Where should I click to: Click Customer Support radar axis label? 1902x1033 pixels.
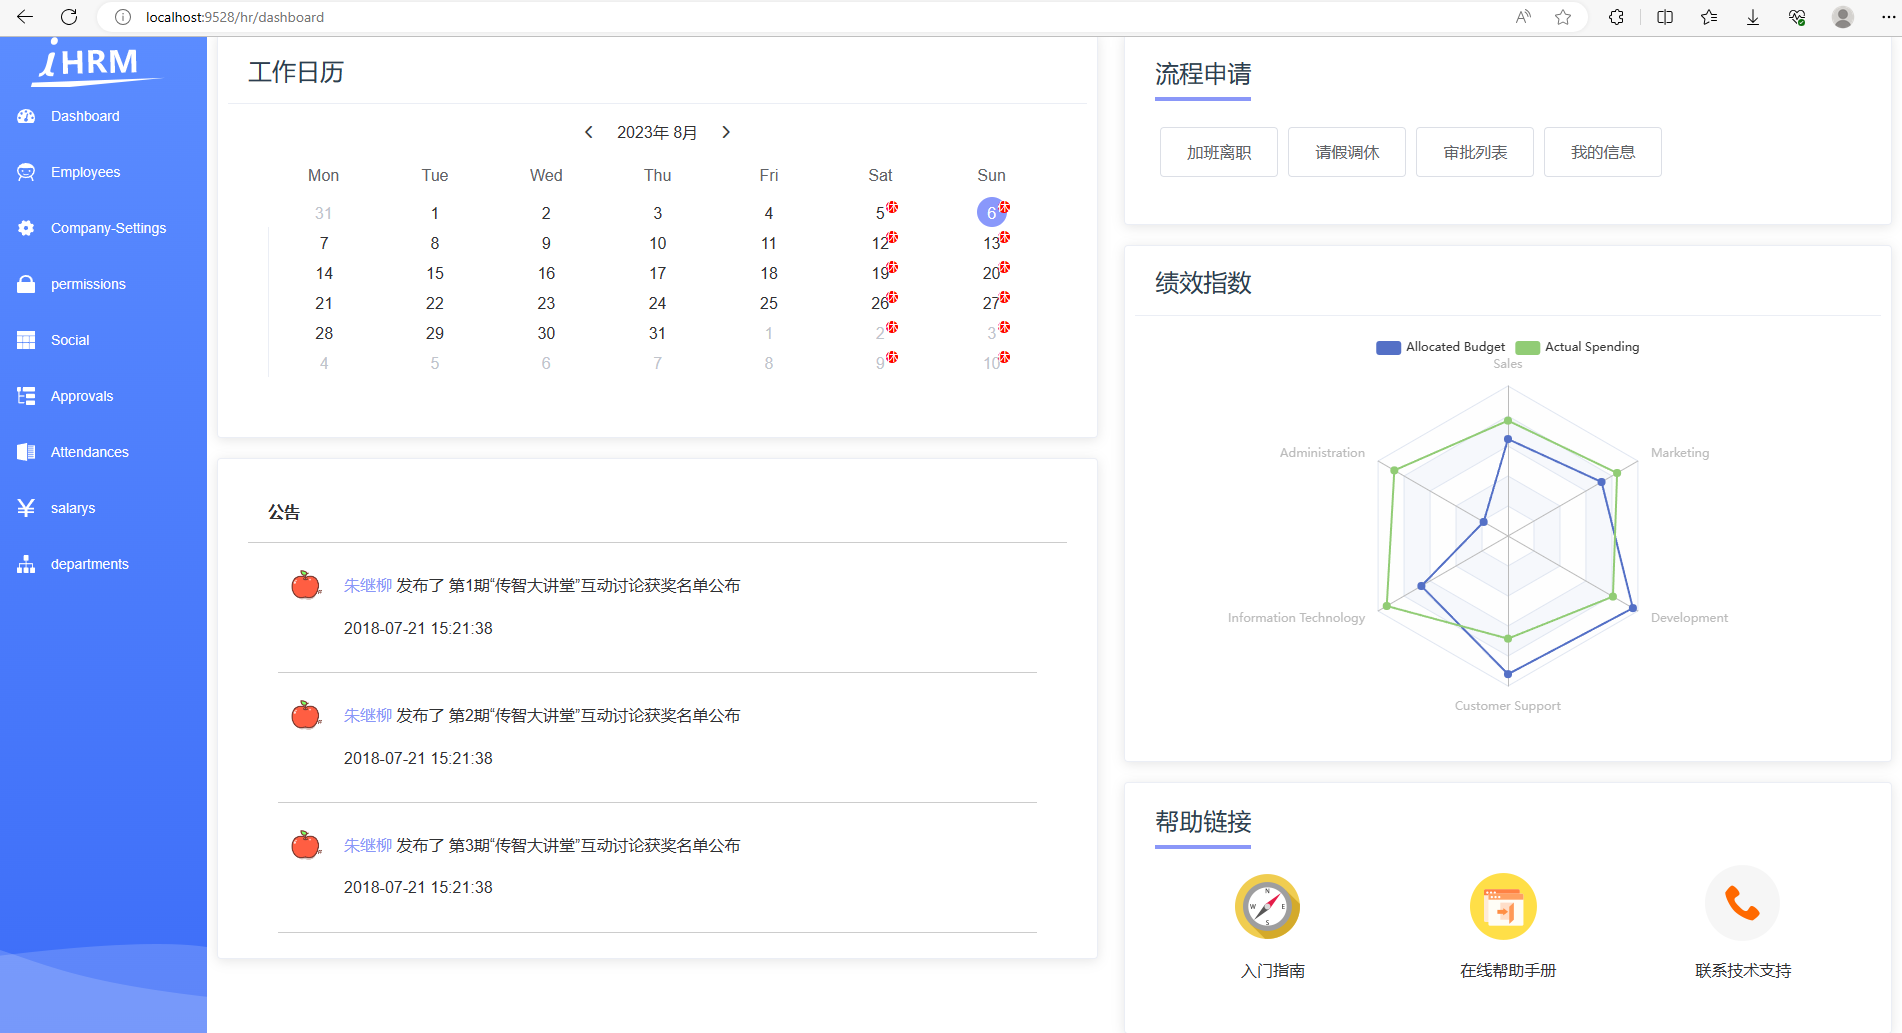(x=1507, y=706)
